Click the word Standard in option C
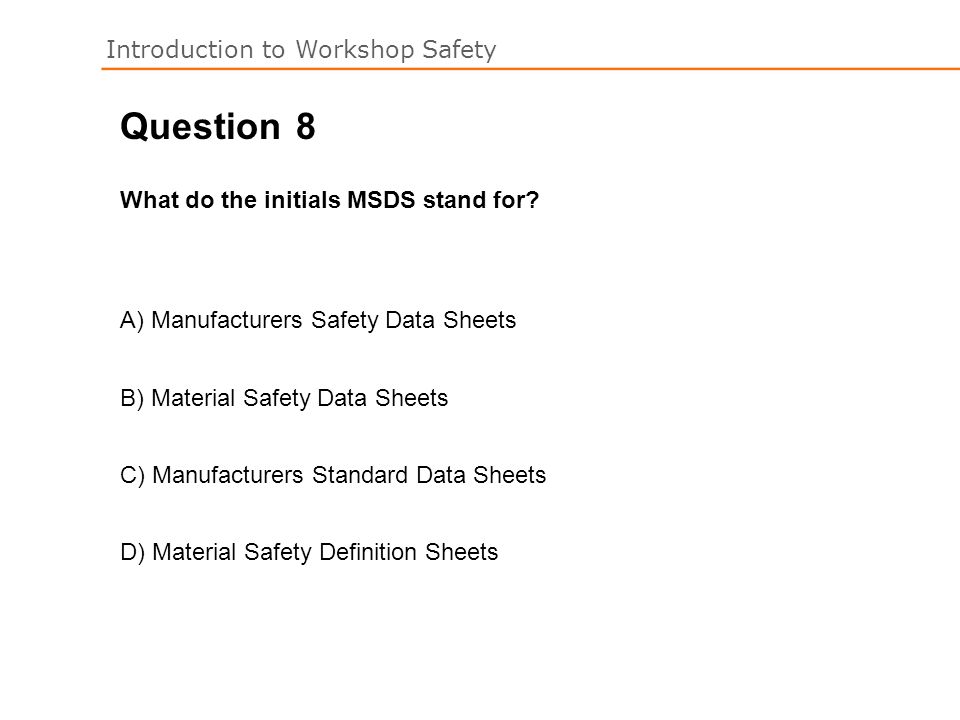The height and width of the screenshot is (720, 960). coord(359,475)
